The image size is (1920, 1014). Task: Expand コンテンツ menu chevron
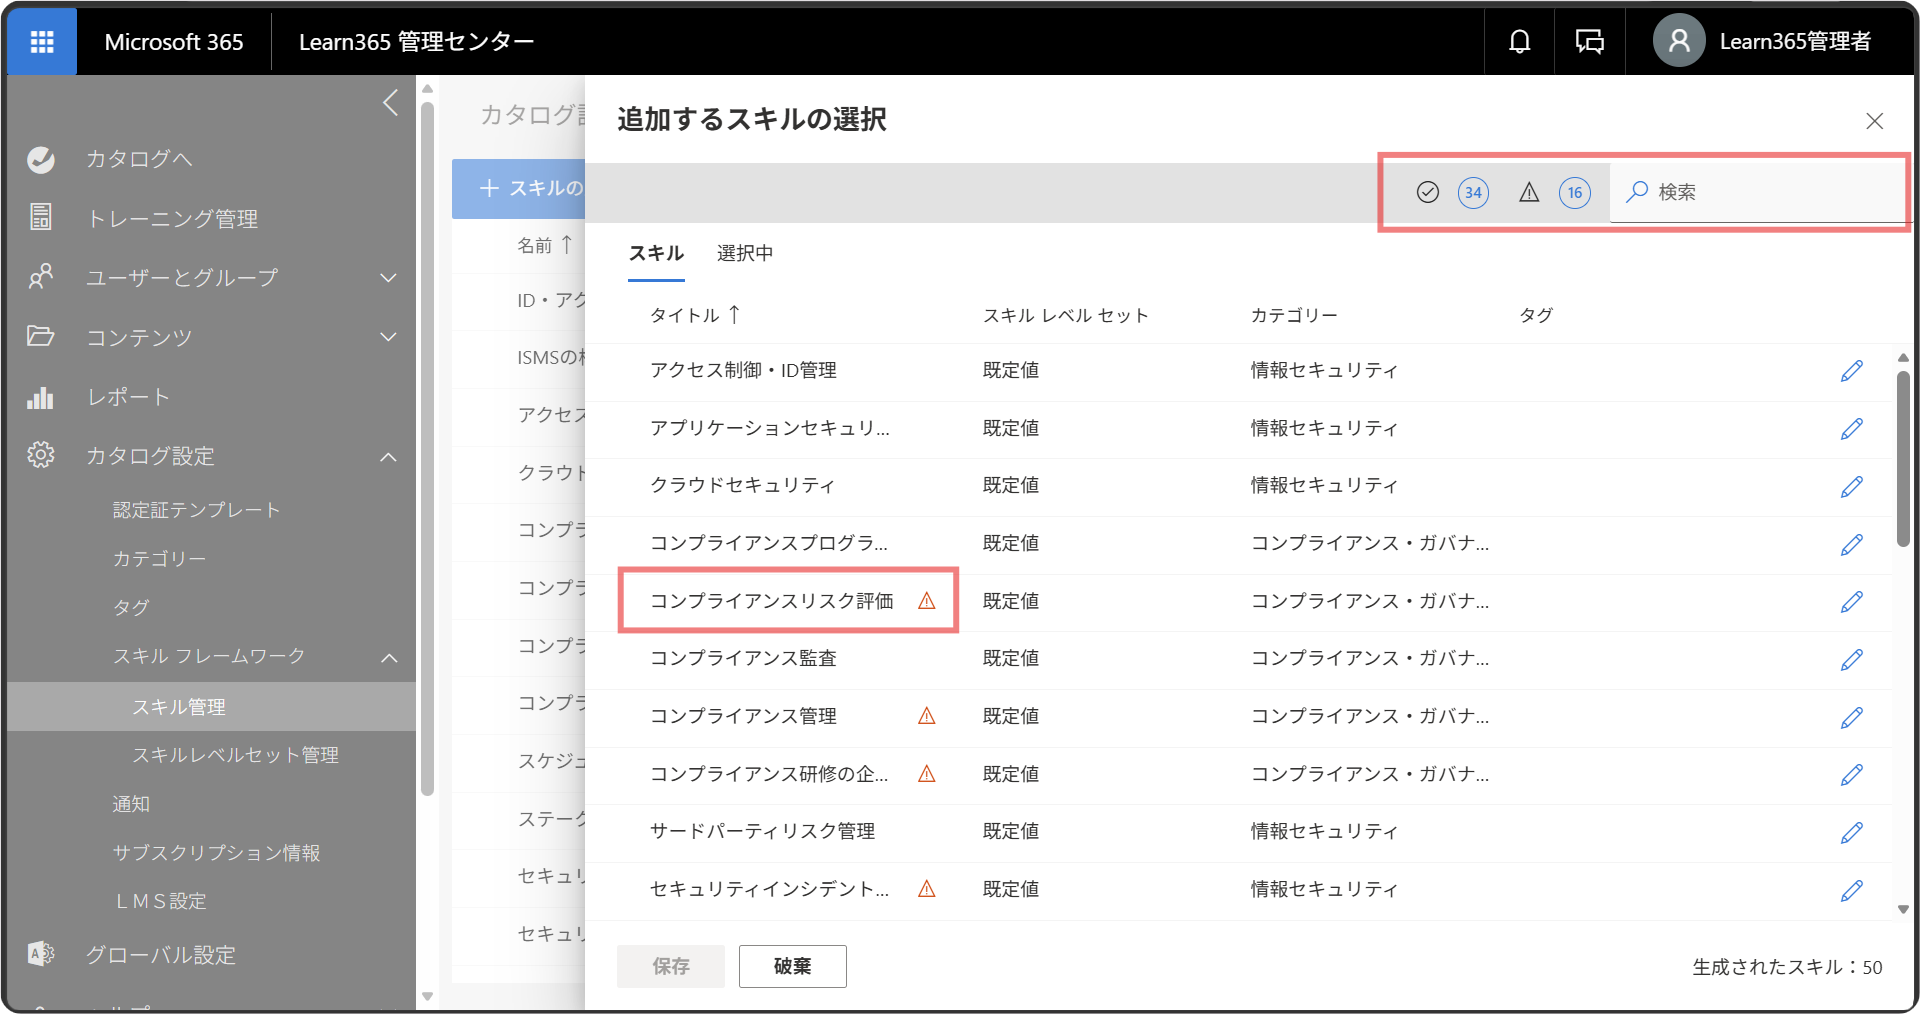[x=389, y=337]
